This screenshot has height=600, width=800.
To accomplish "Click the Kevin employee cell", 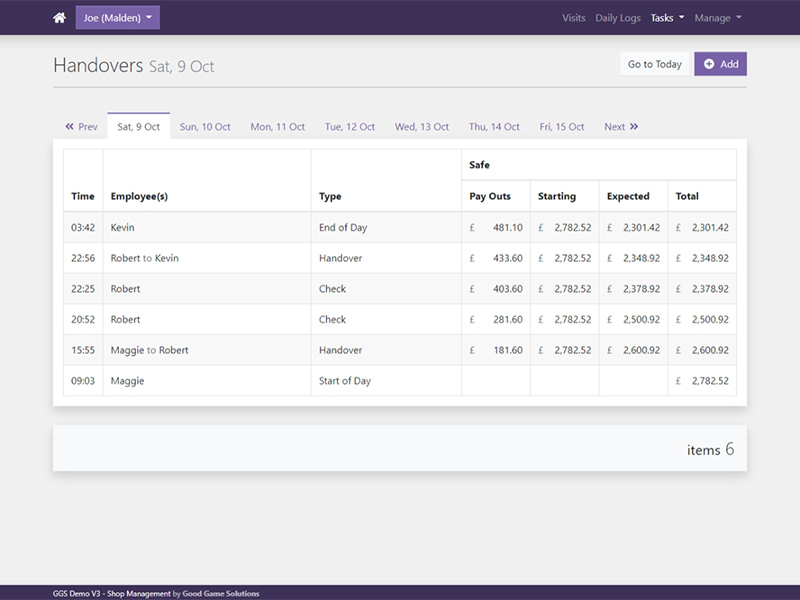I will pos(207,228).
